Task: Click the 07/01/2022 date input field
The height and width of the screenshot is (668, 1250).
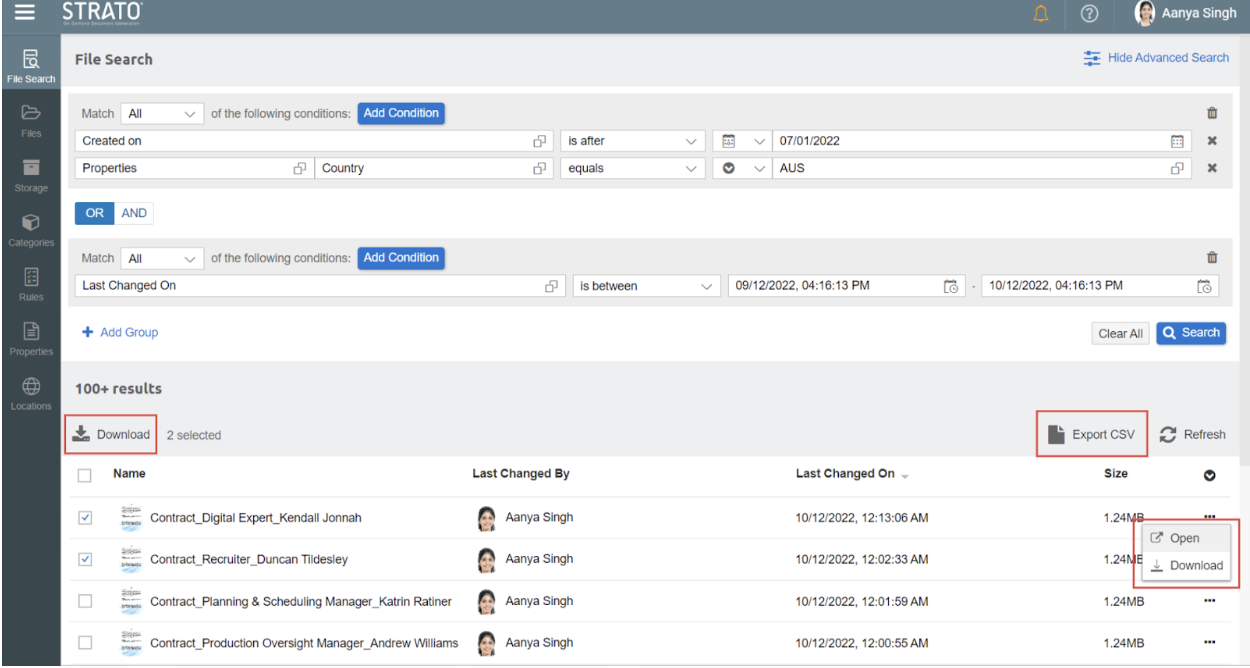Action: coord(968,141)
